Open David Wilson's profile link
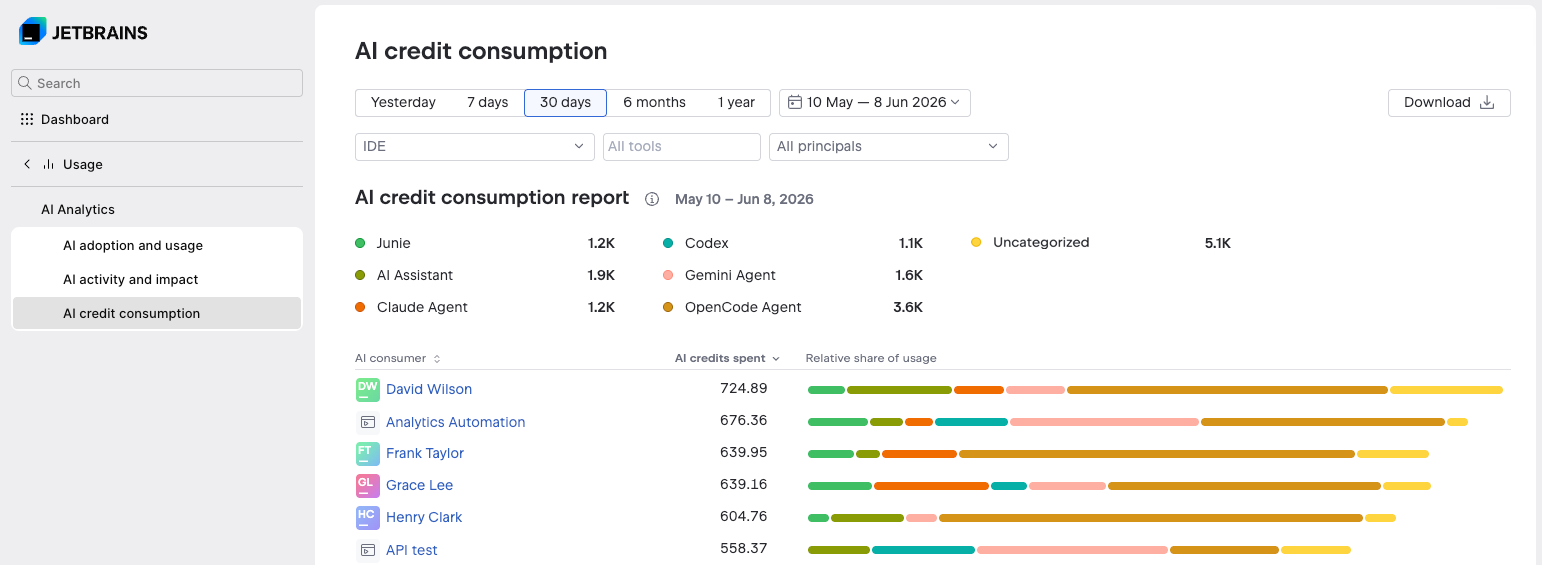 pyautogui.click(x=429, y=389)
